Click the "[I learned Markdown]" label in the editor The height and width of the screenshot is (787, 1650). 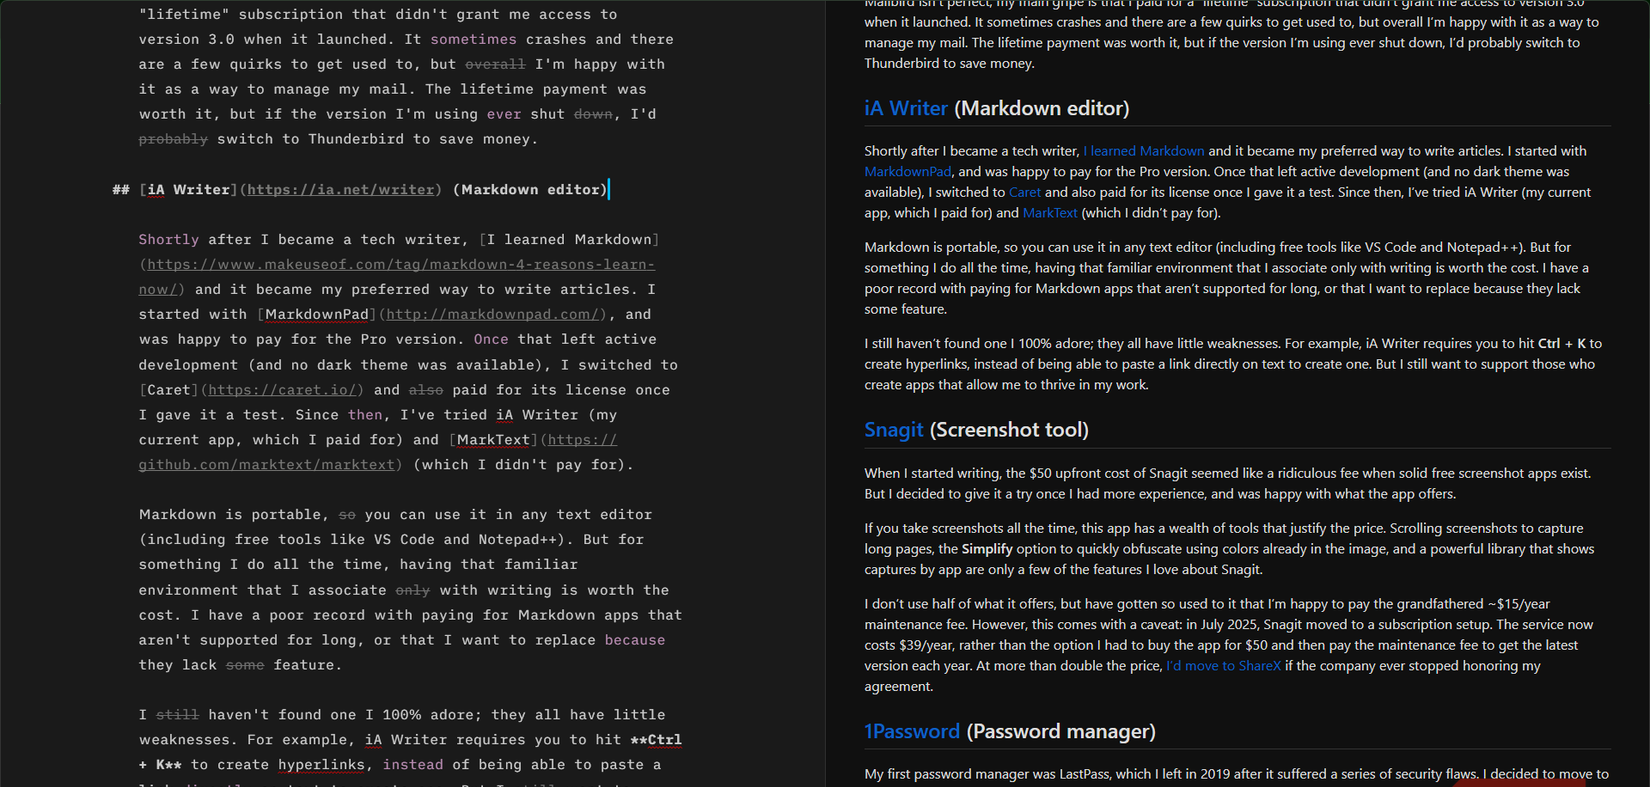(569, 239)
